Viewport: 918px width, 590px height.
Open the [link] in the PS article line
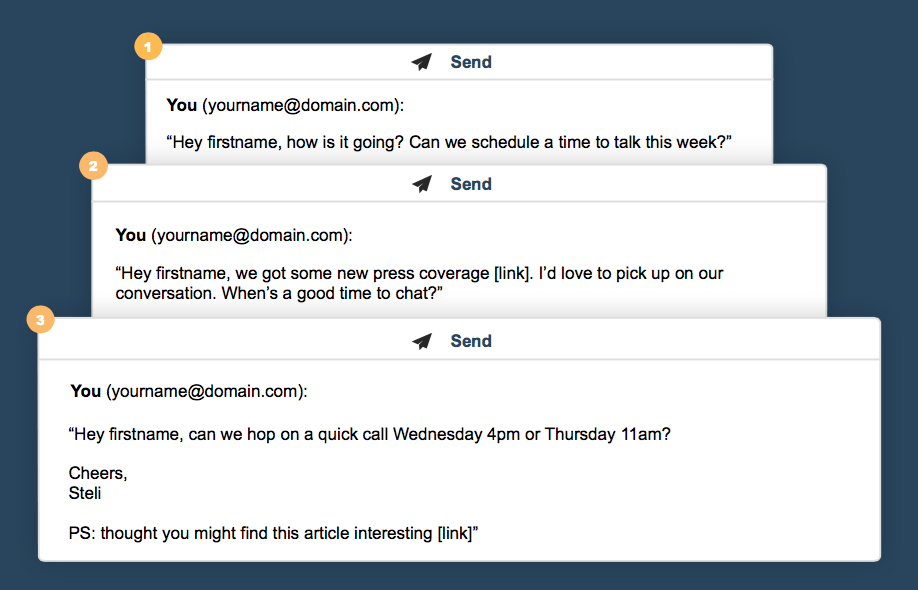(x=455, y=533)
